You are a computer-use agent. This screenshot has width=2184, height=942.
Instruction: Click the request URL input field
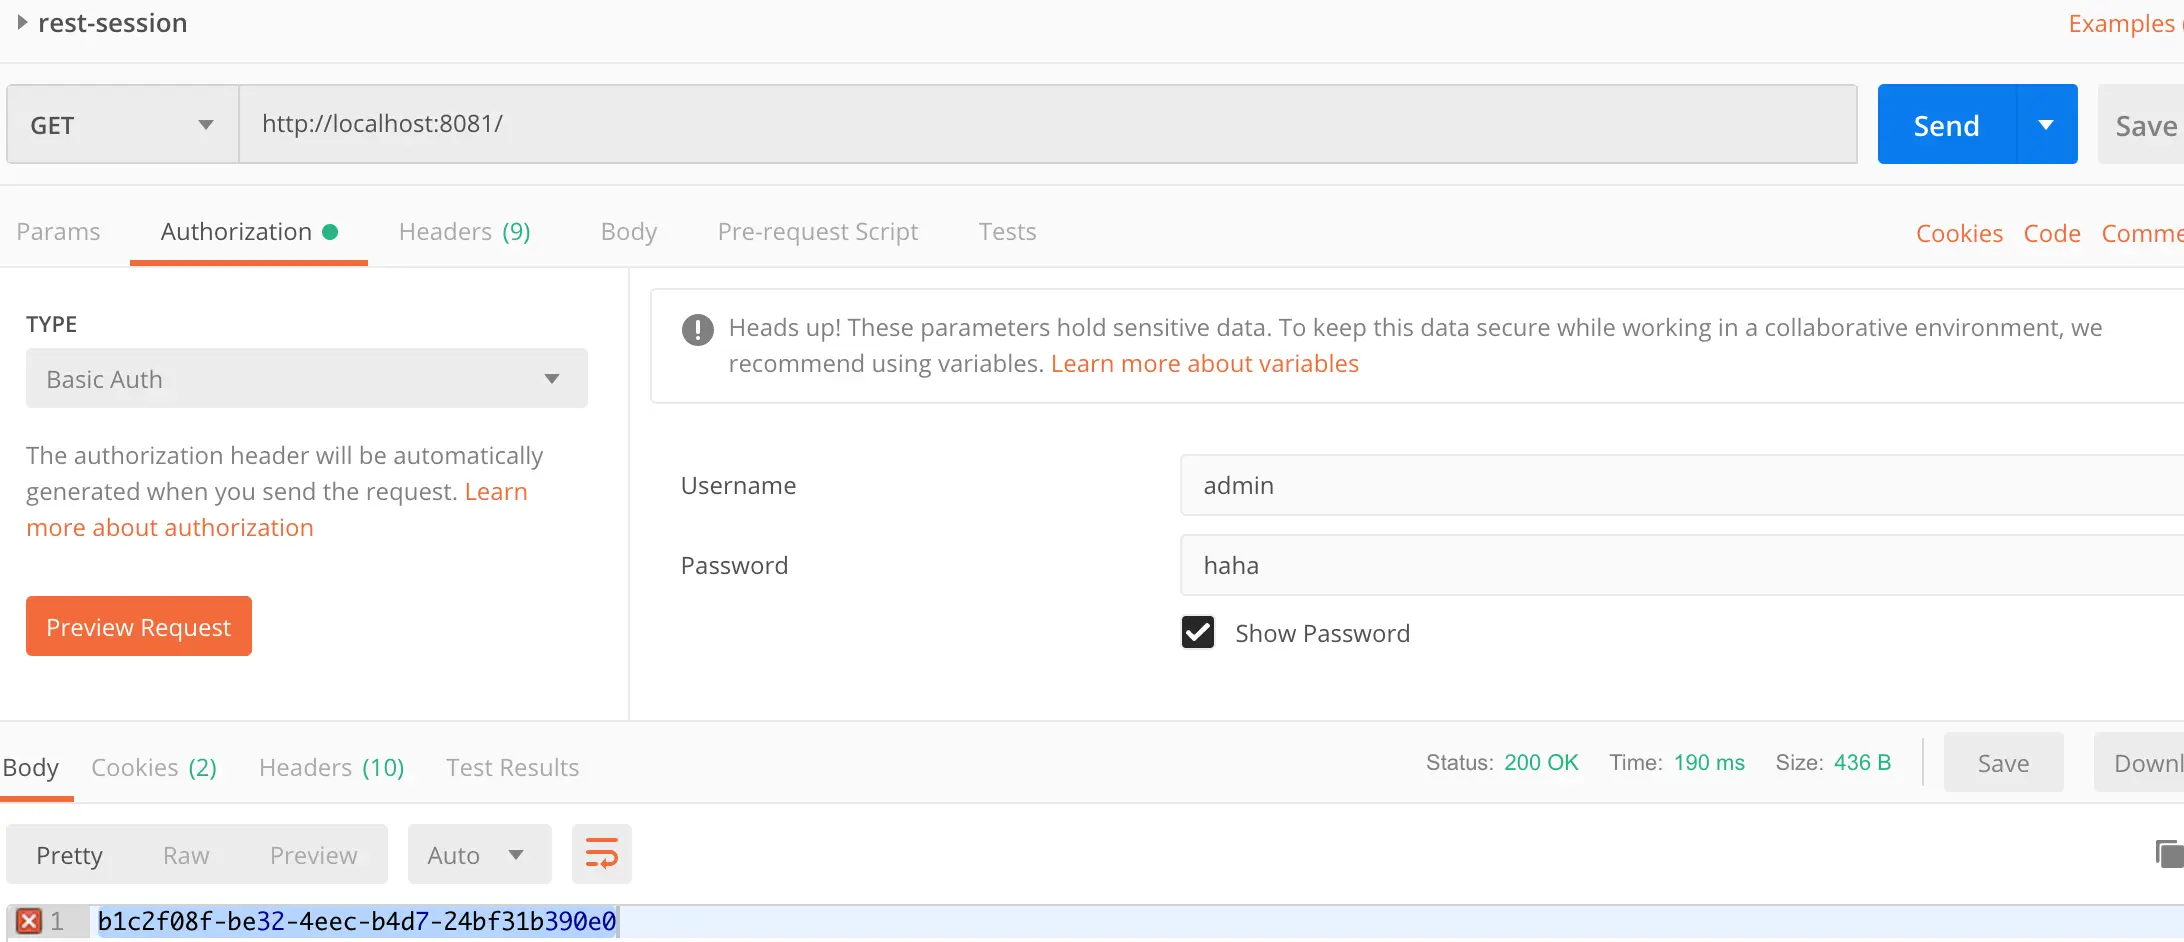point(1047,124)
